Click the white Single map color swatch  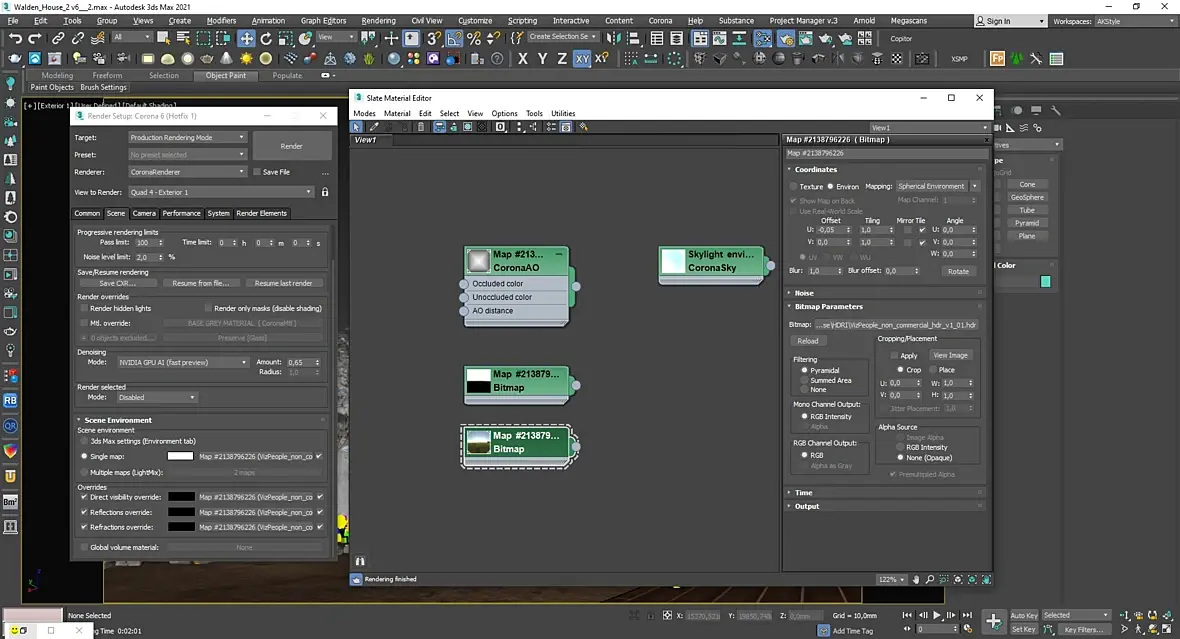pos(180,456)
